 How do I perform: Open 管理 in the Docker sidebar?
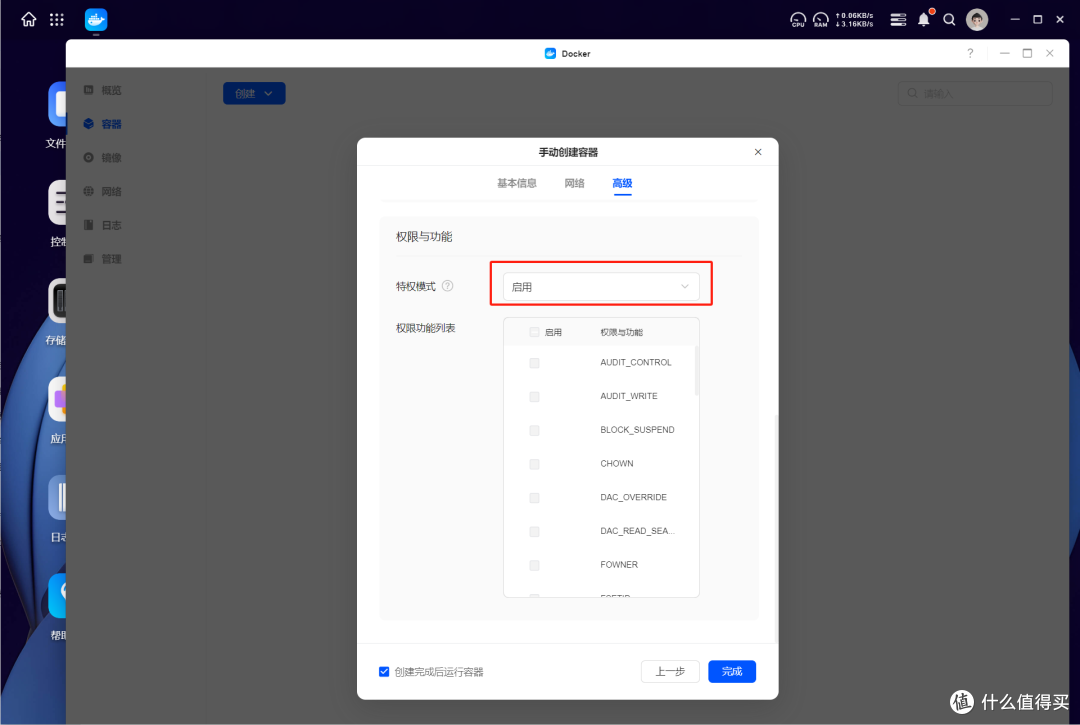point(103,259)
